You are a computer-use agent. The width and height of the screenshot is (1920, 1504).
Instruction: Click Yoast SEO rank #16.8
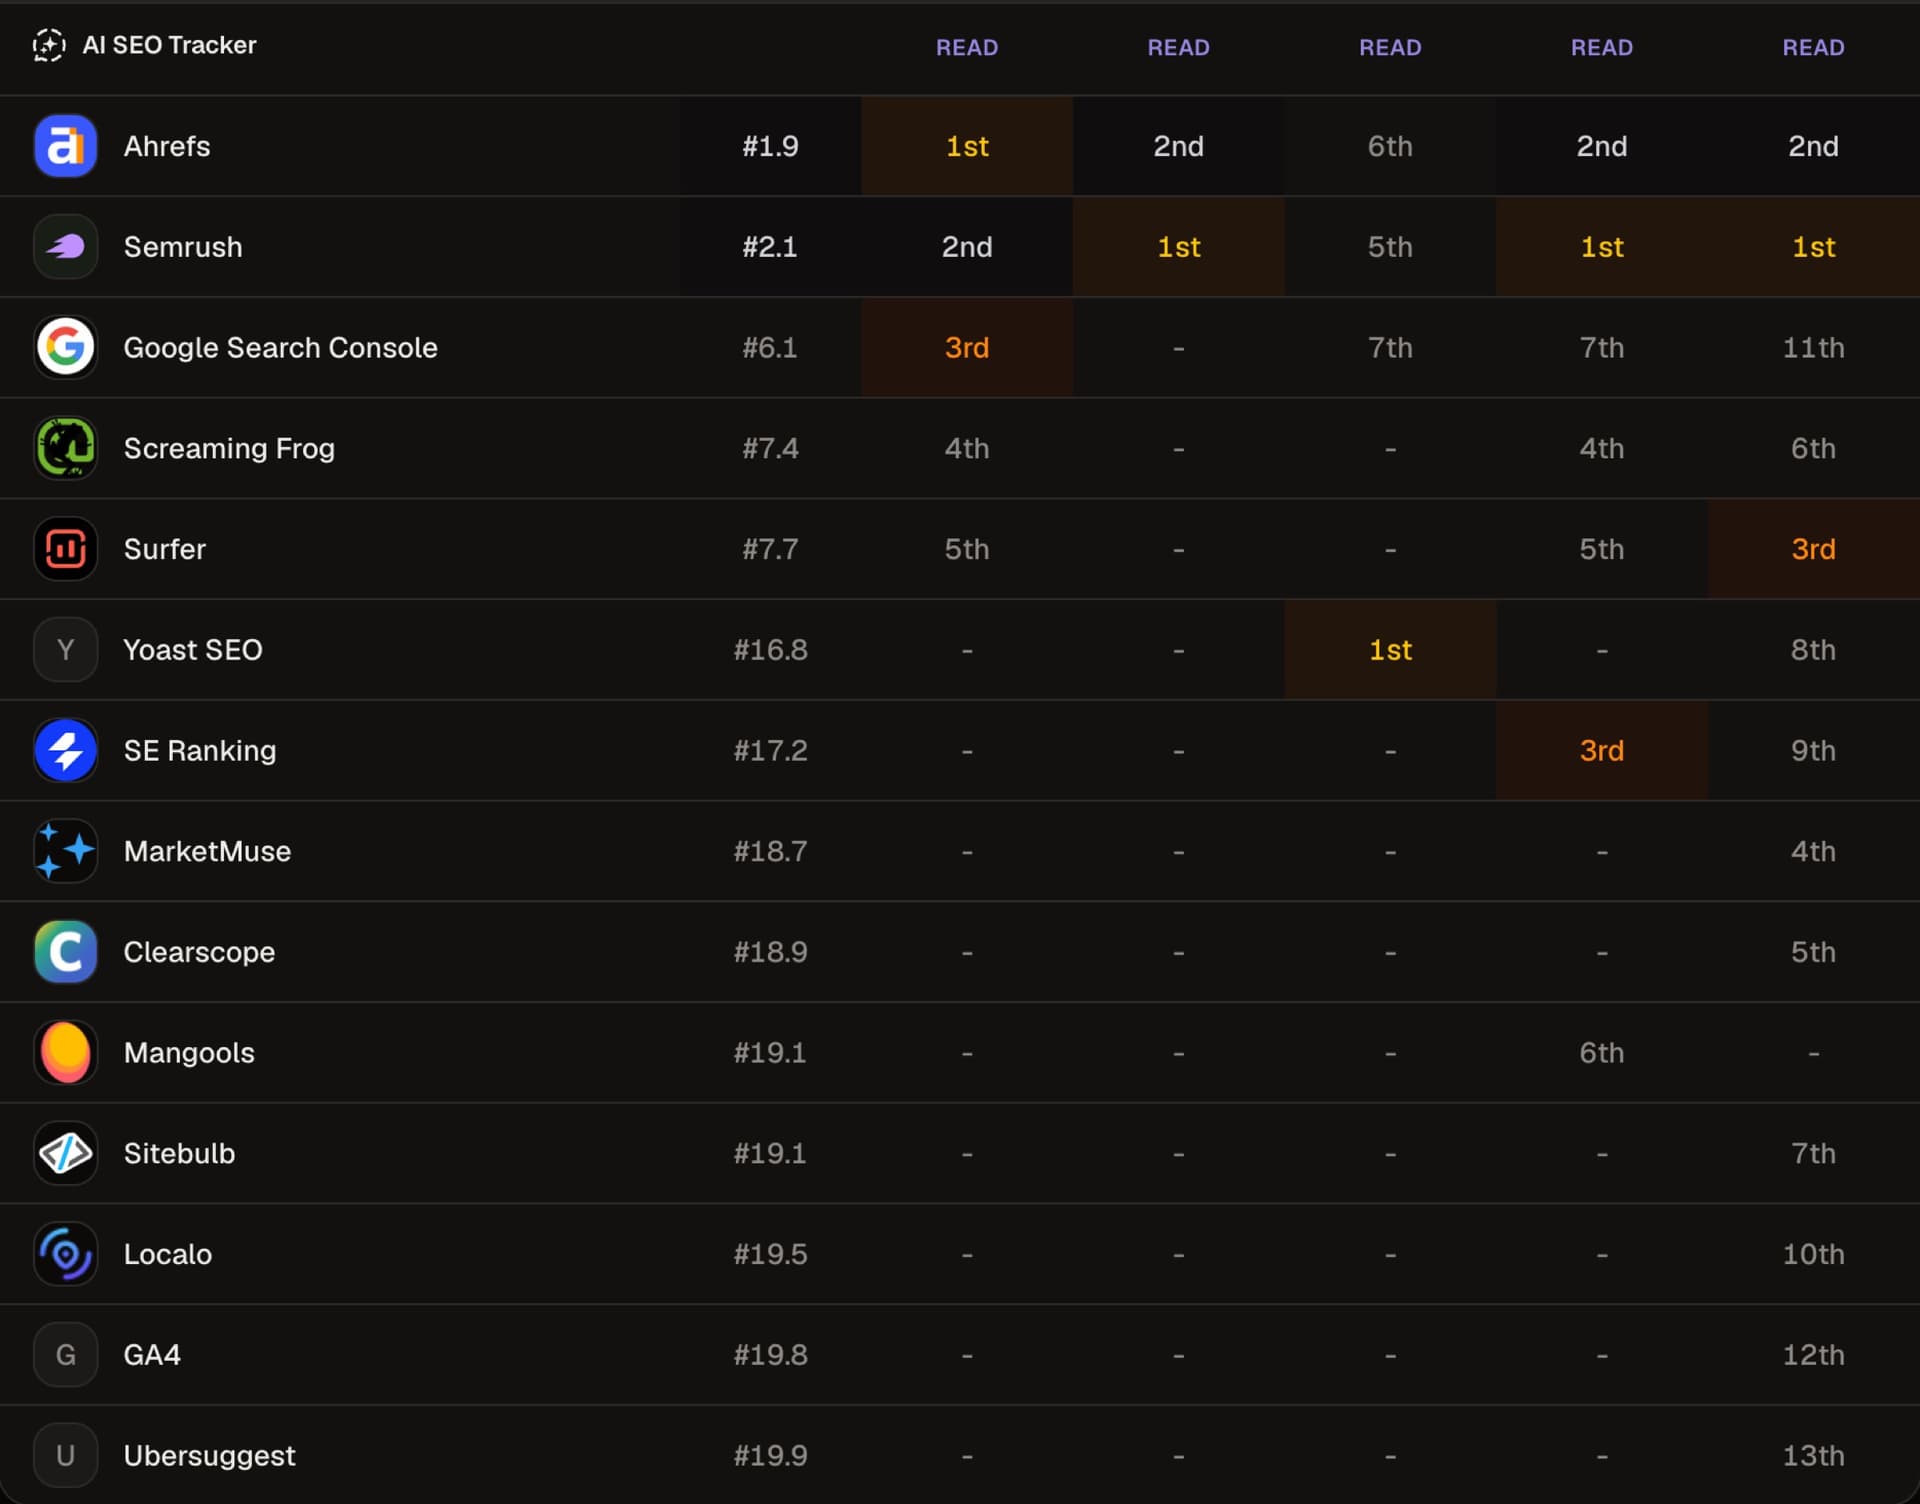[770, 650]
